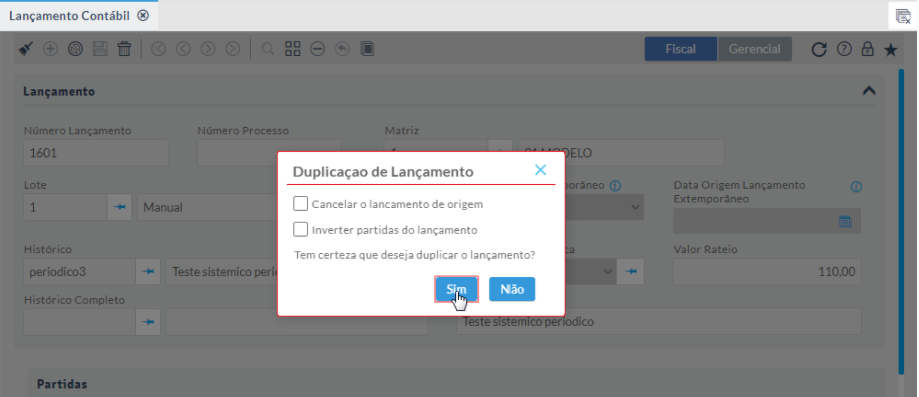Collapse the Lançamento section chevron
Image resolution: width=919 pixels, height=397 pixels.
pos(869,91)
